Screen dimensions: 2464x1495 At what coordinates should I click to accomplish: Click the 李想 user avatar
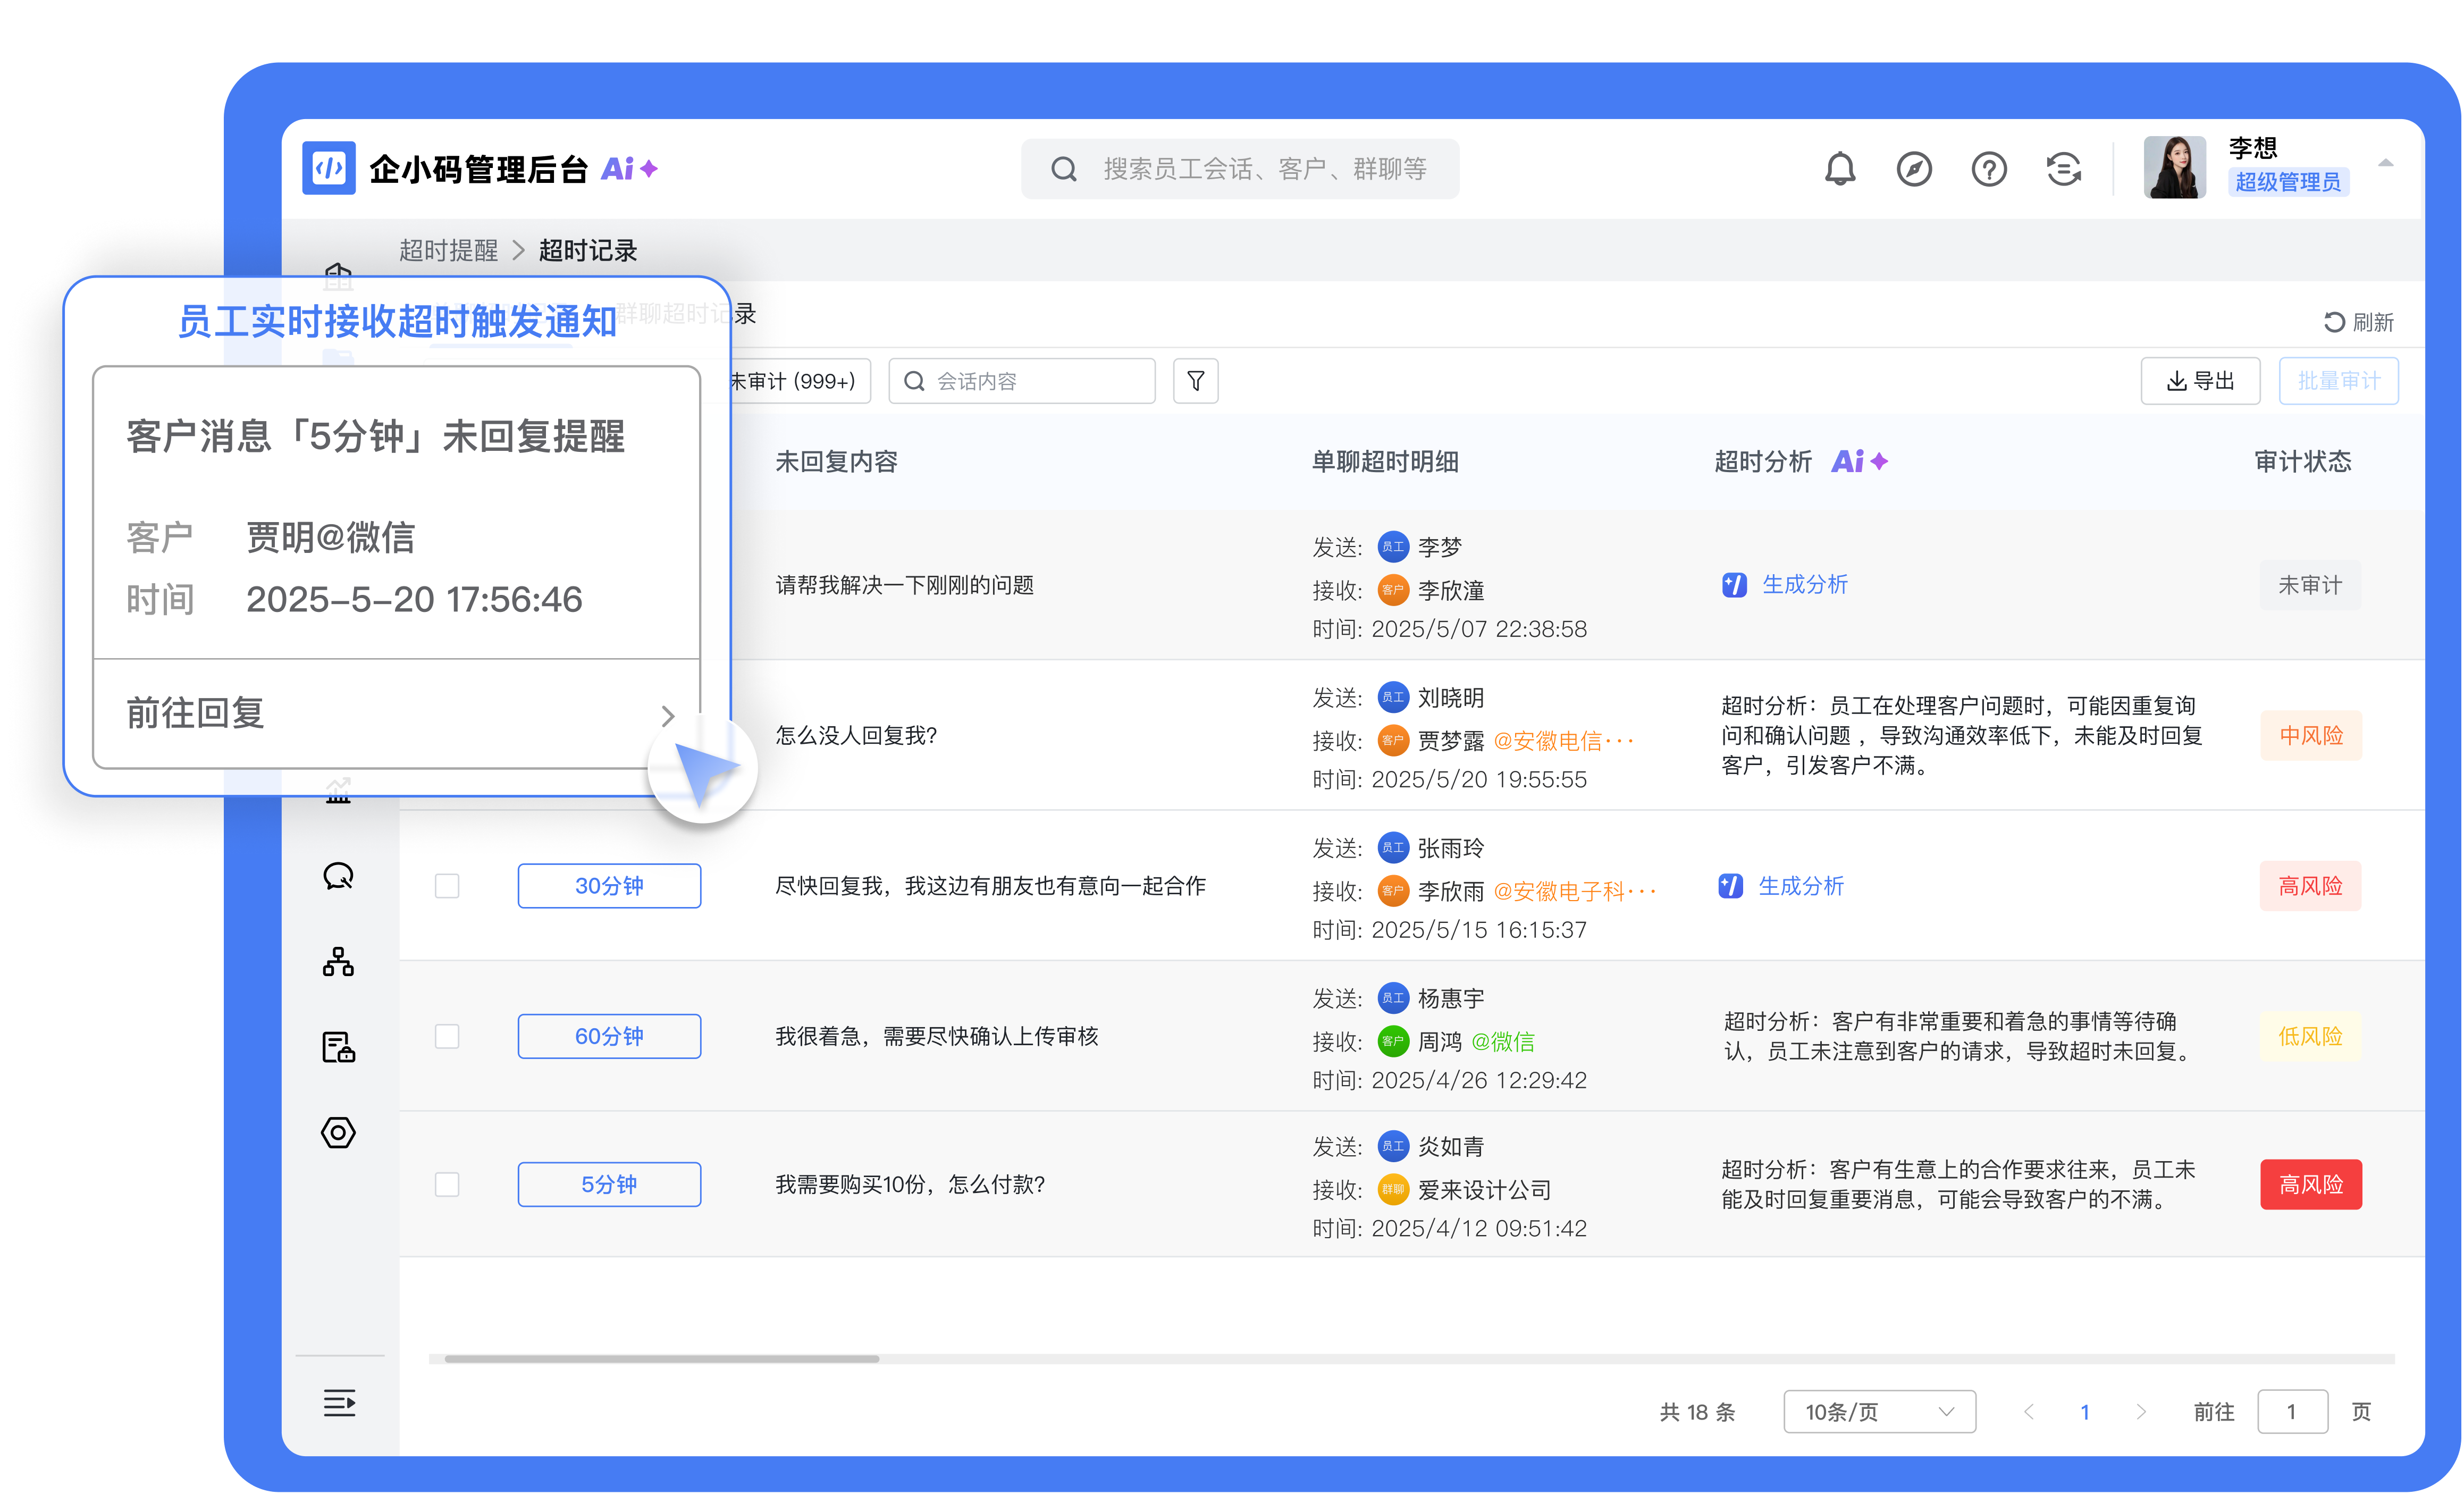click(2174, 167)
